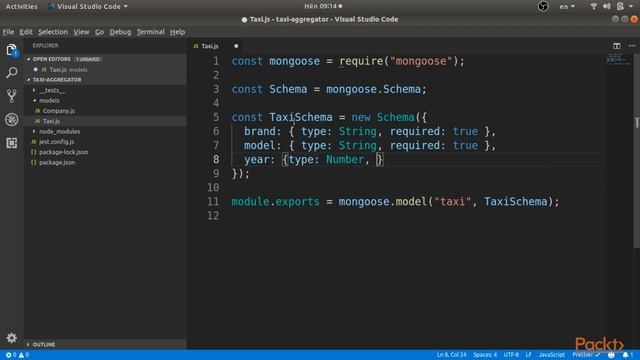Open the Selection menu

tap(53, 32)
